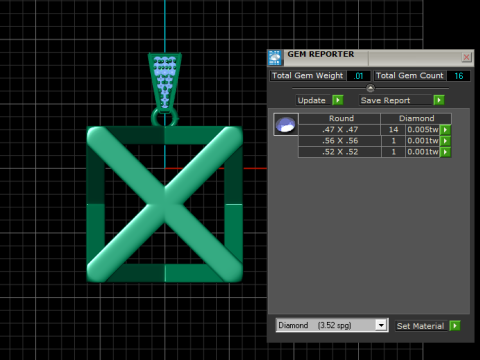Select the X-shaped pendant center
This screenshot has height=360, width=480.
(x=165, y=204)
